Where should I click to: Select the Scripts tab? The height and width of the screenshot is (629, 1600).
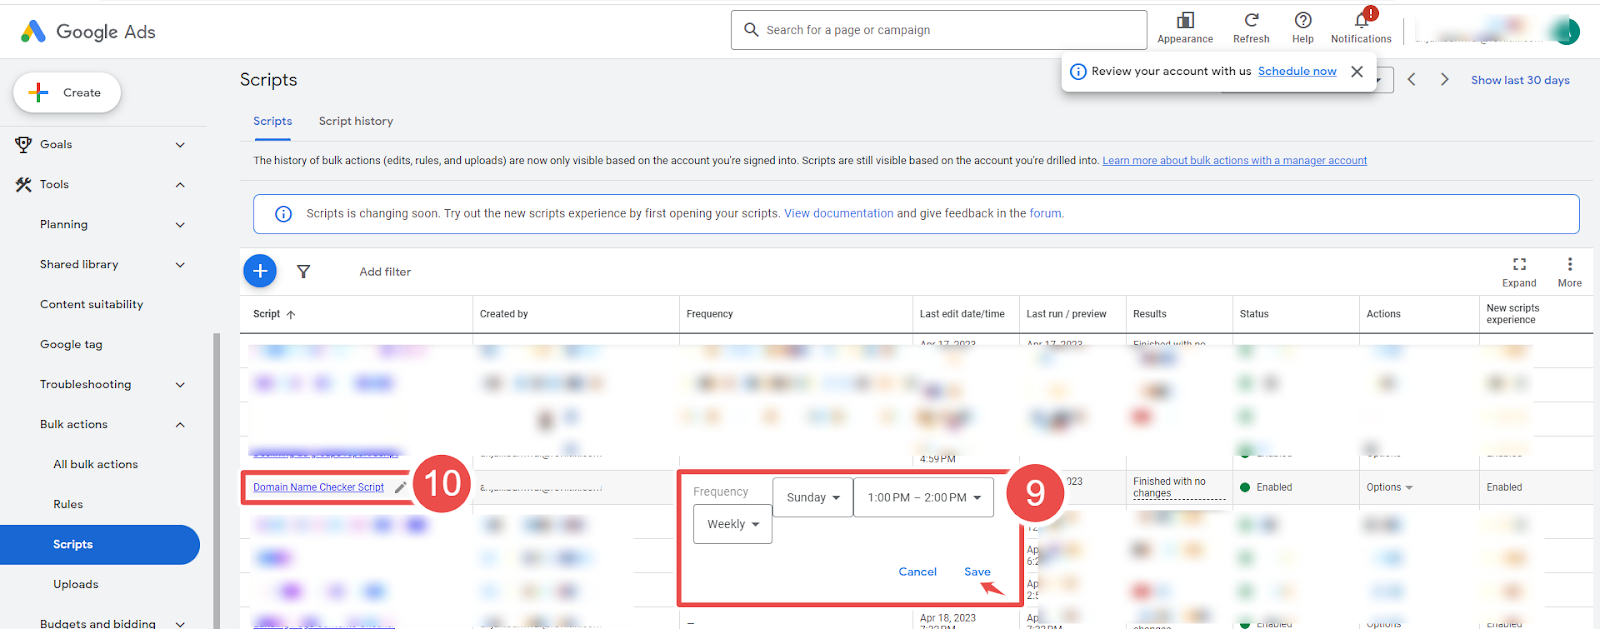(x=272, y=121)
